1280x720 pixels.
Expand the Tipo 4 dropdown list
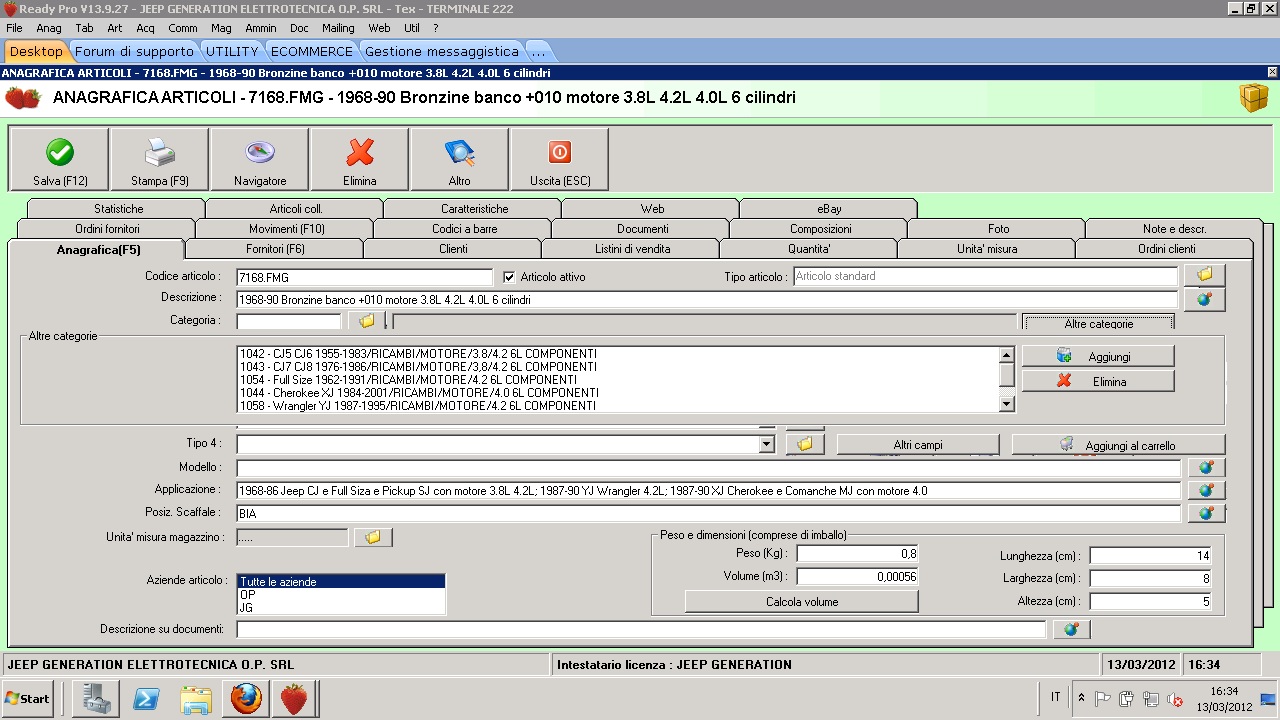(767, 444)
